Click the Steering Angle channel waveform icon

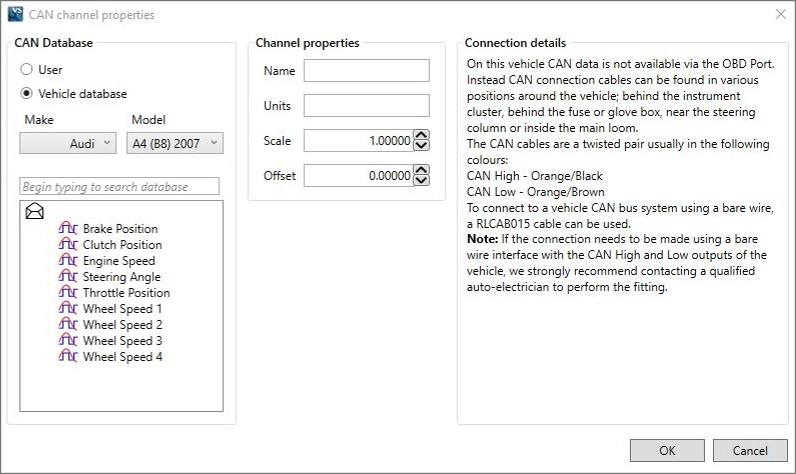click(68, 276)
